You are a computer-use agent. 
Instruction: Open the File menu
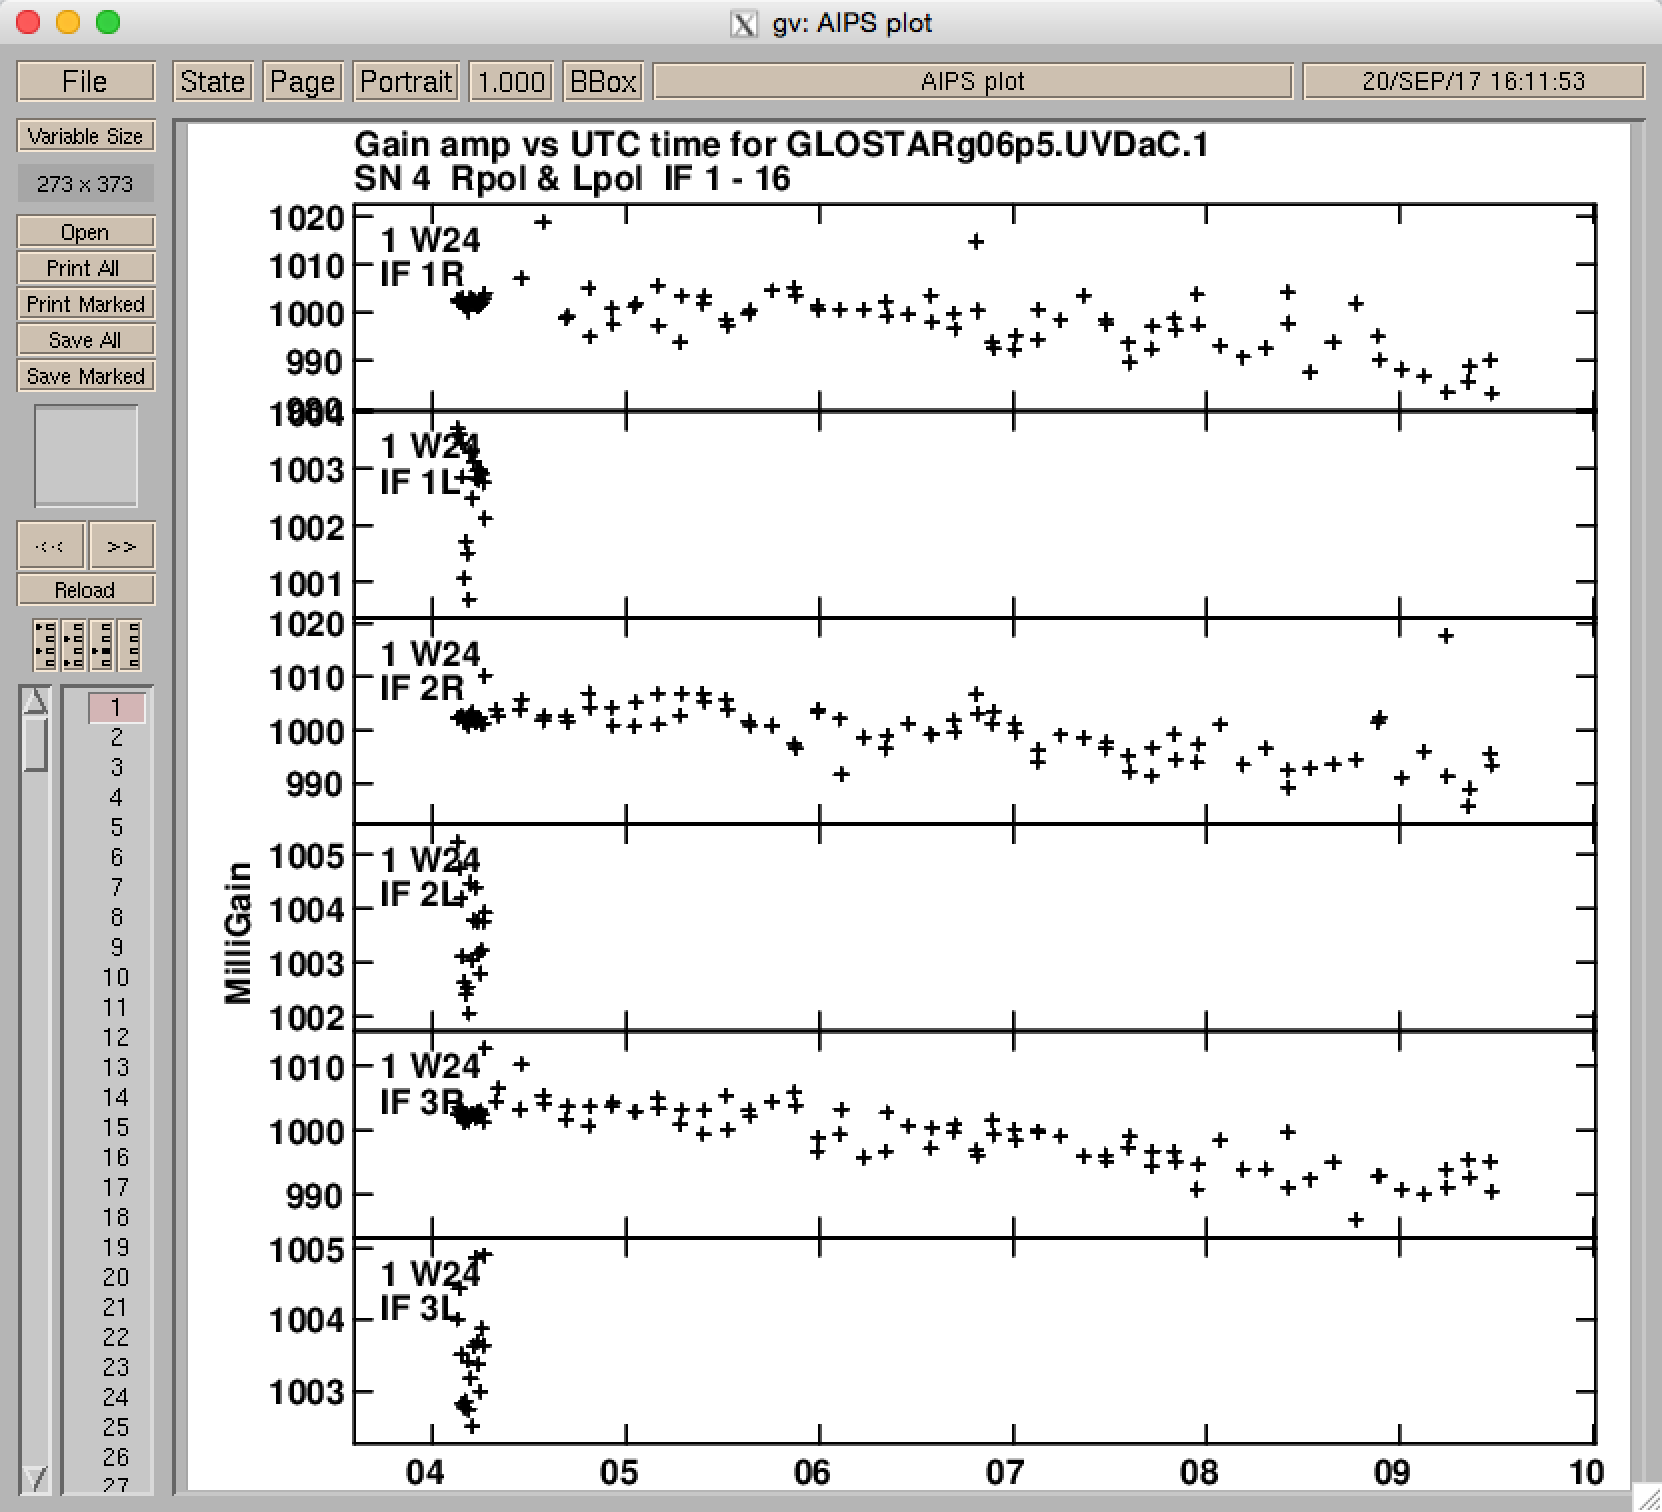tap(85, 81)
